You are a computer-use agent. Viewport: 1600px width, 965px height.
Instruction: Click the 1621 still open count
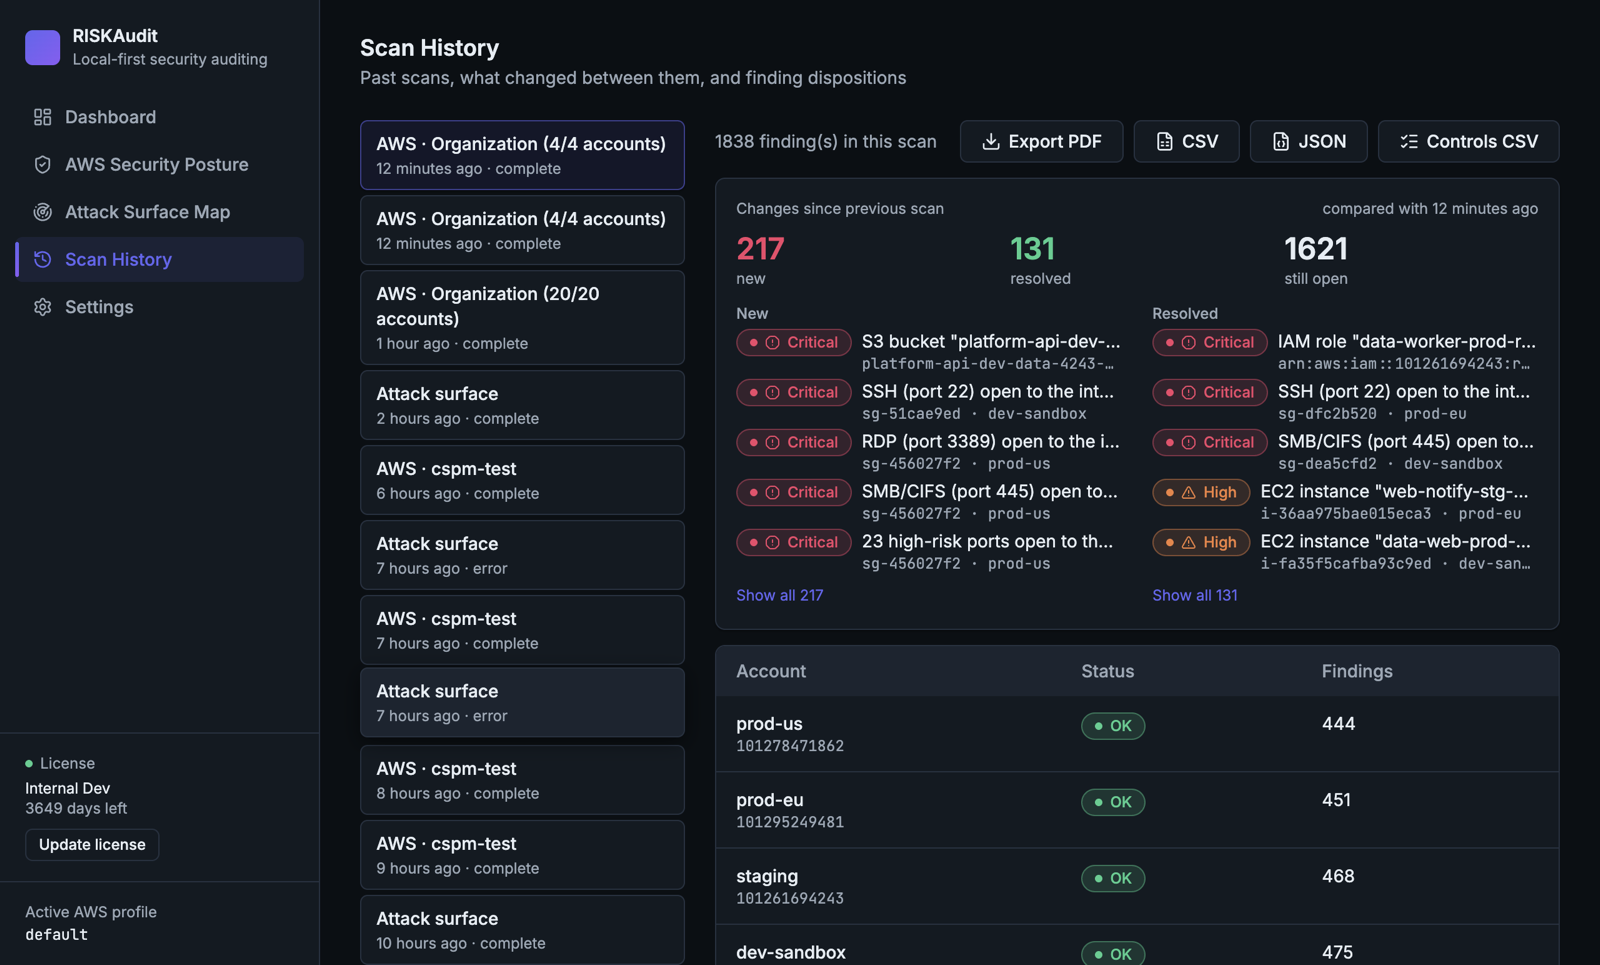(x=1316, y=248)
